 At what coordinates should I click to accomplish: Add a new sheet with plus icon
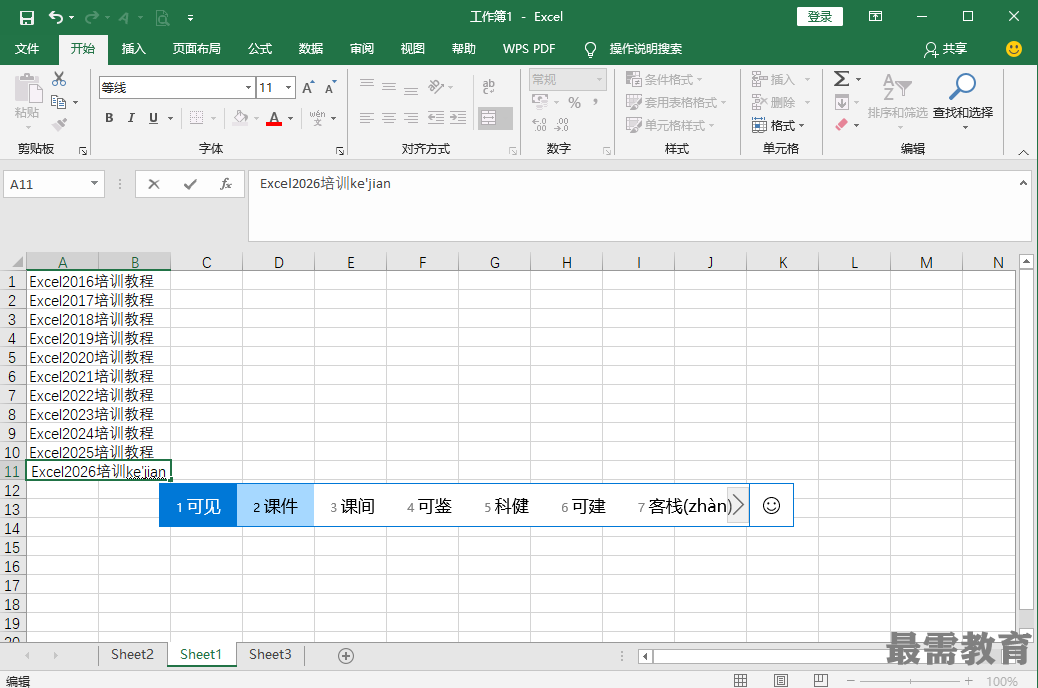click(346, 656)
